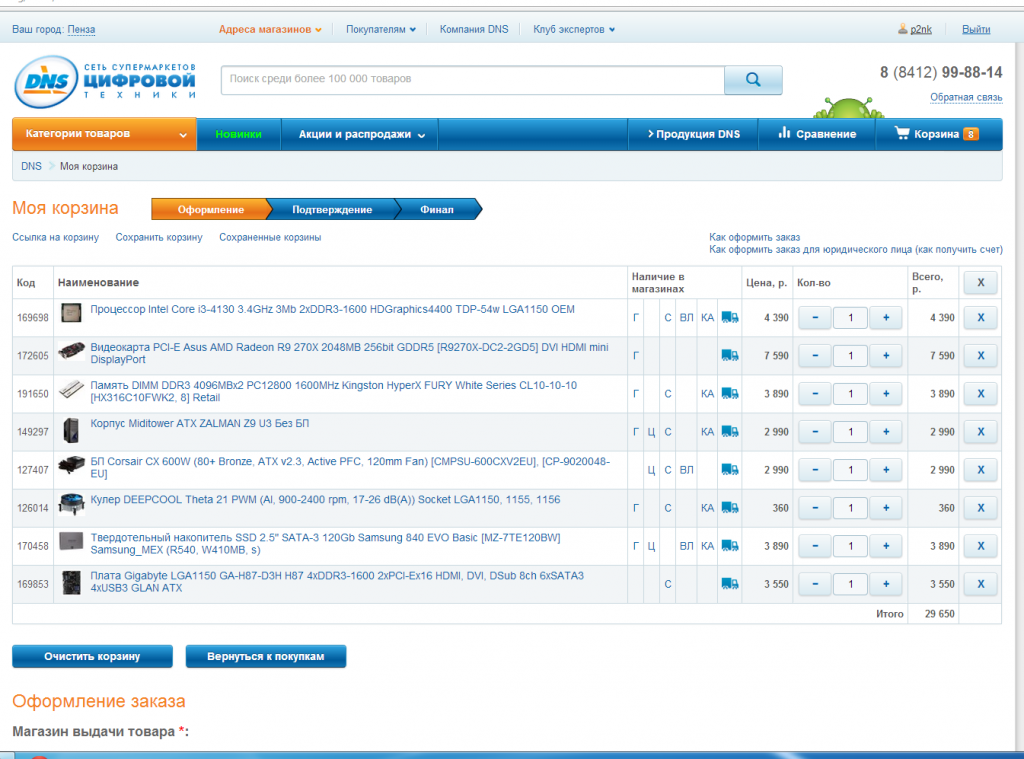Viewport: 1024px width, 759px height.
Task: Increase quantity of DEEPCOOL Theta cooler
Action: click(885, 508)
